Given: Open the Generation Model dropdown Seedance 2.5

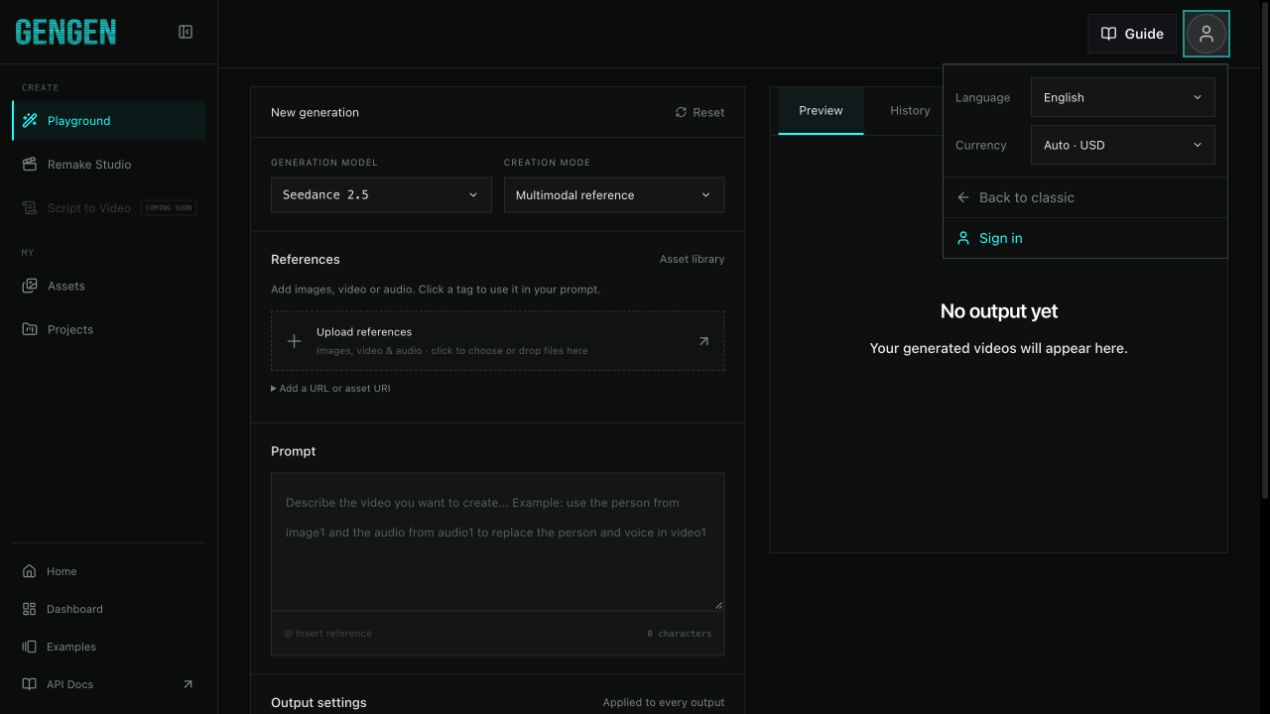Looking at the screenshot, I should coord(381,195).
